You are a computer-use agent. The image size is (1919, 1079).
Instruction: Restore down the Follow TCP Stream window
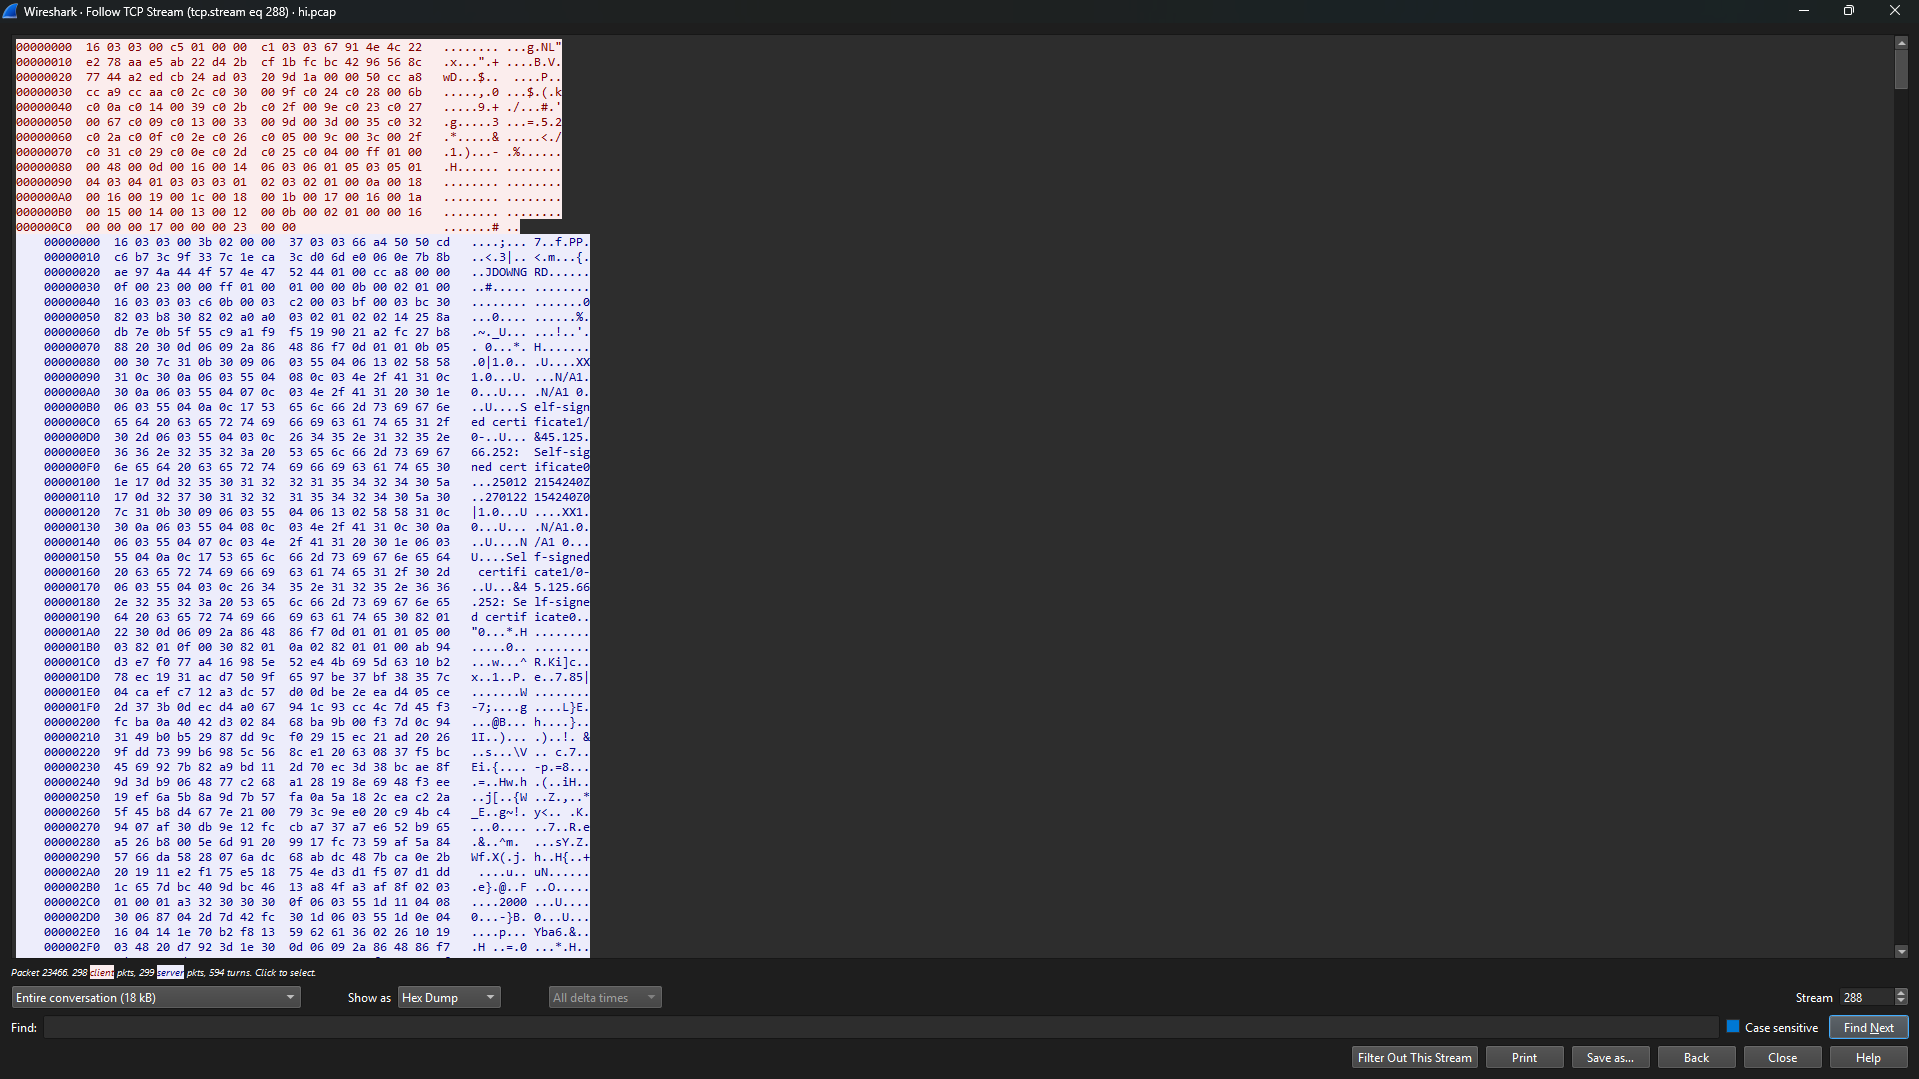(1848, 11)
